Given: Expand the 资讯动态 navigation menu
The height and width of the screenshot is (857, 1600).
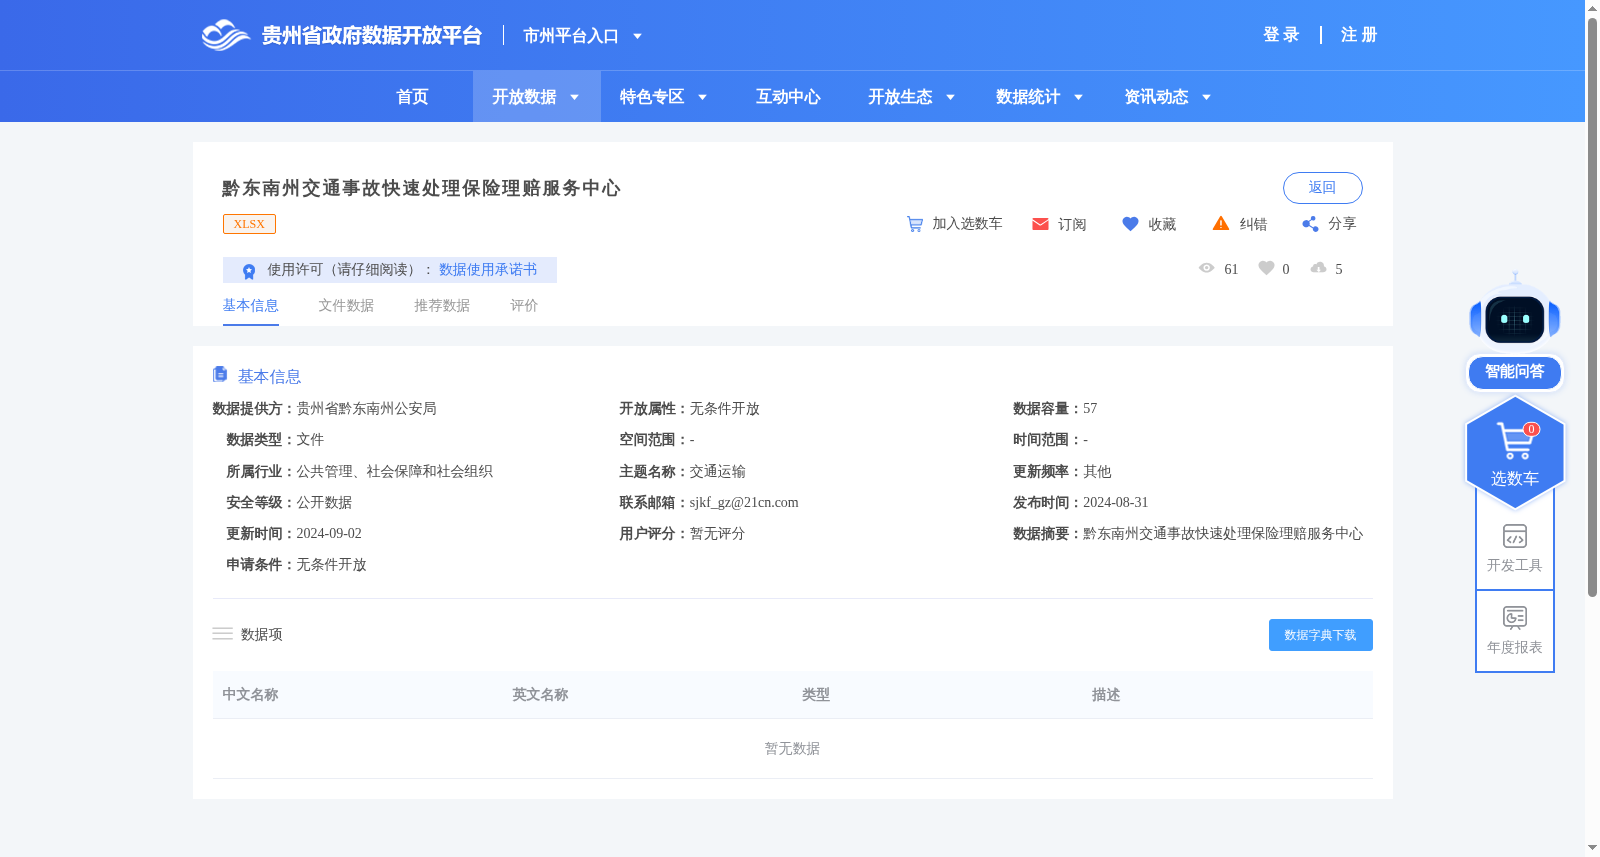Looking at the screenshot, I should click(x=1167, y=97).
